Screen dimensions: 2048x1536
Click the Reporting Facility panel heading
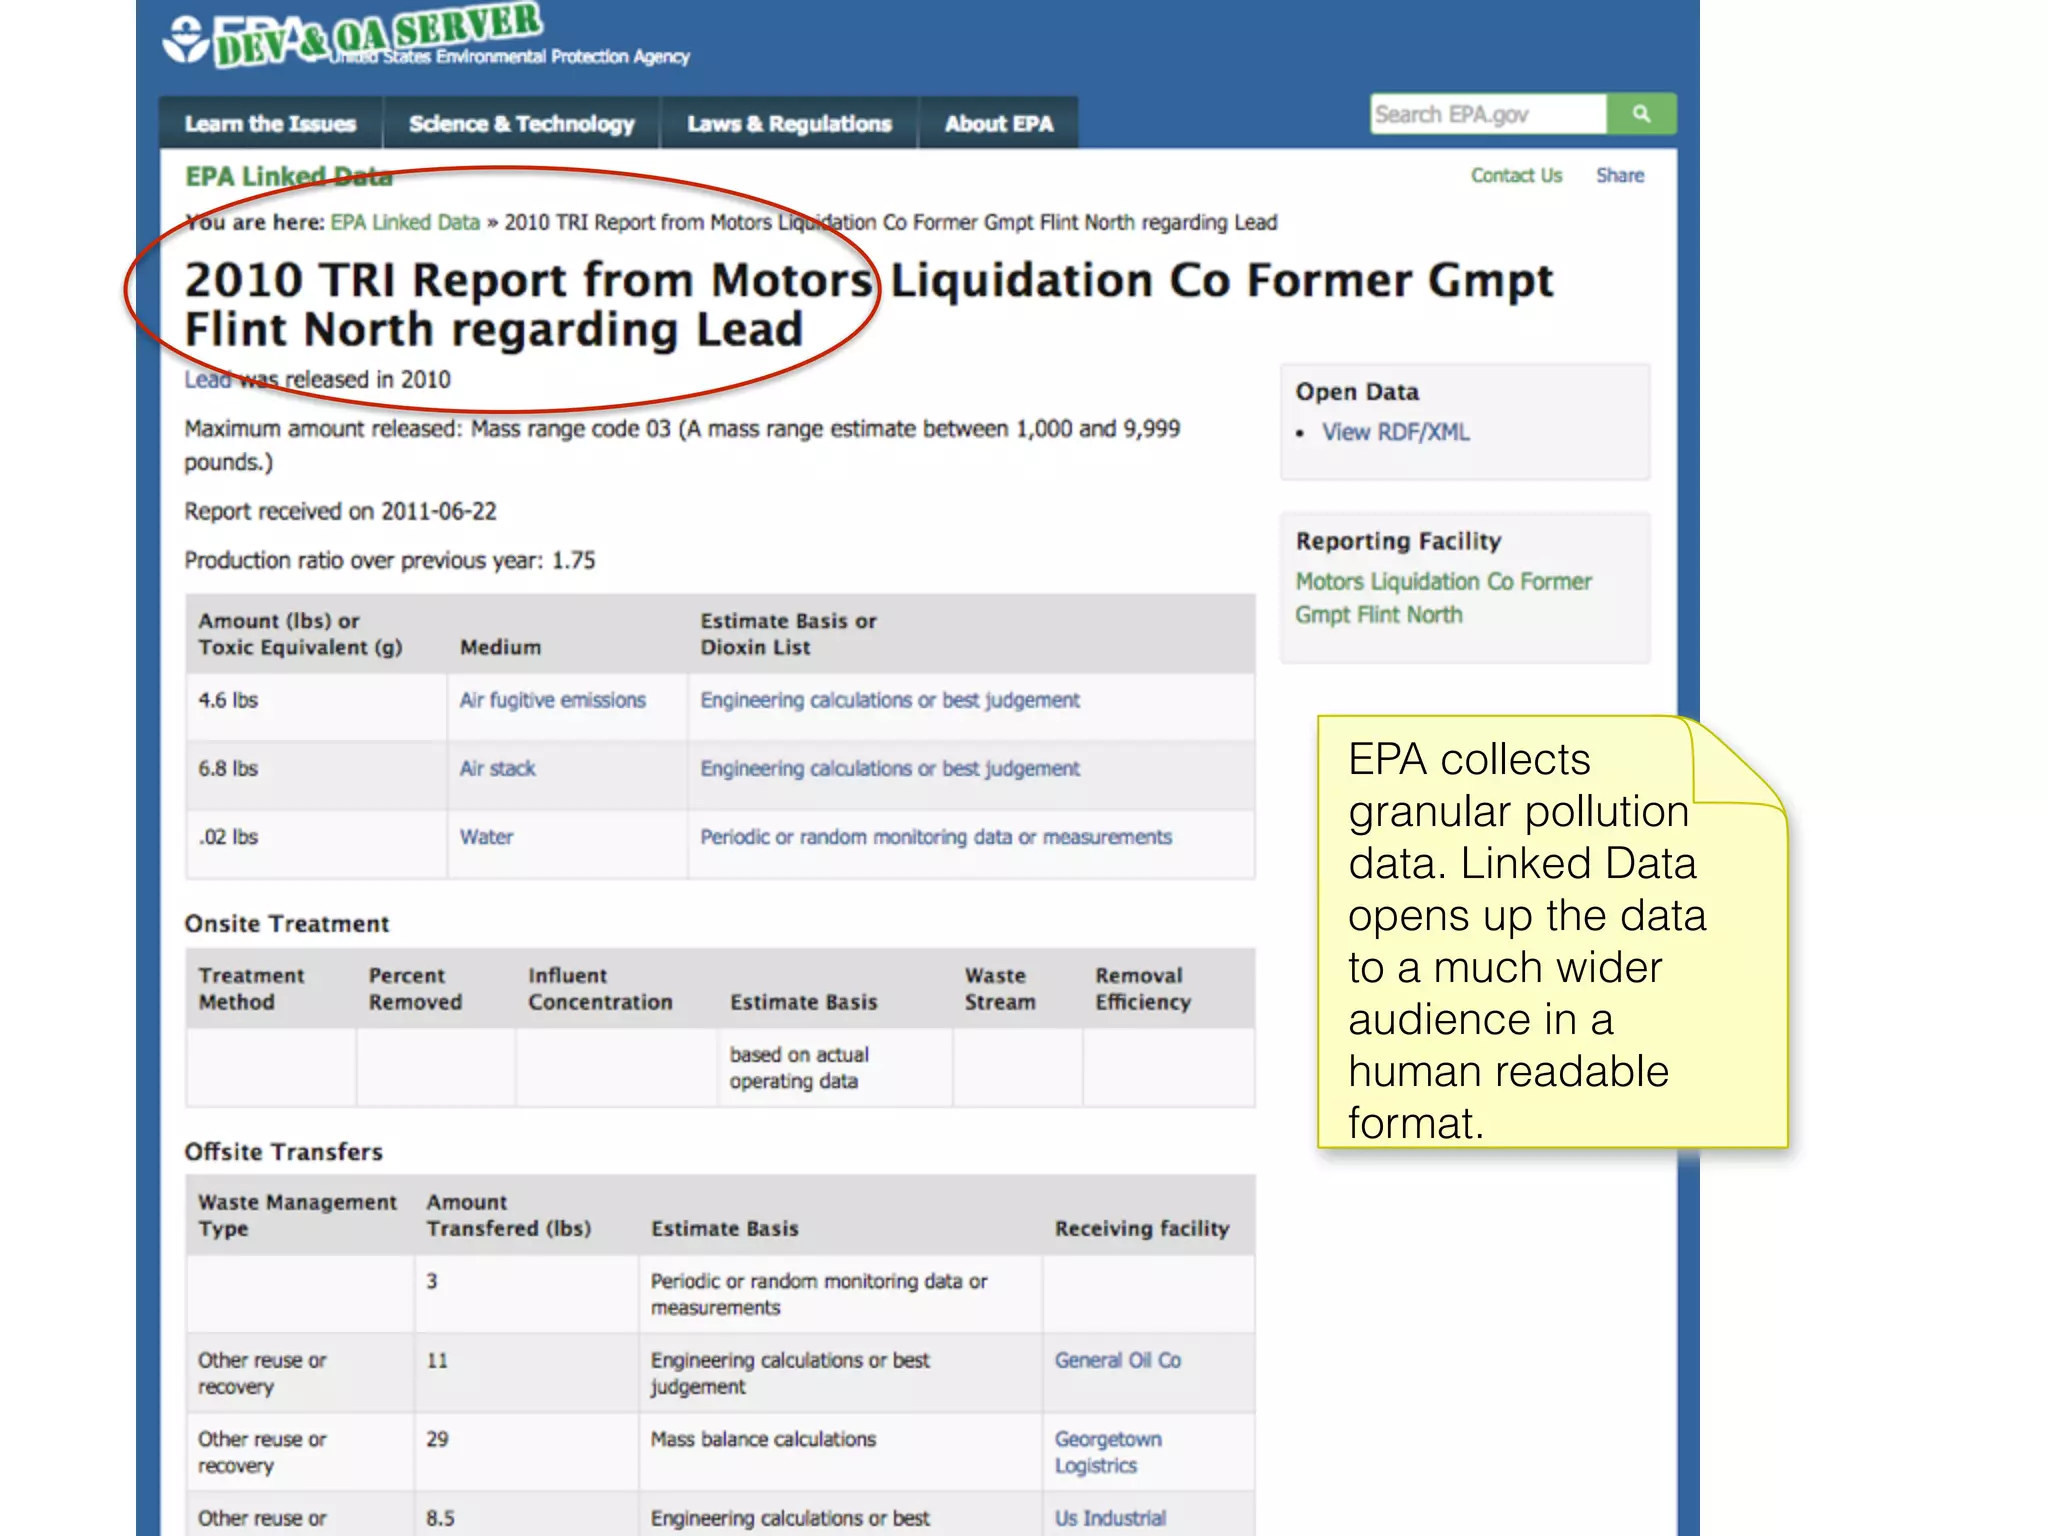point(1398,541)
